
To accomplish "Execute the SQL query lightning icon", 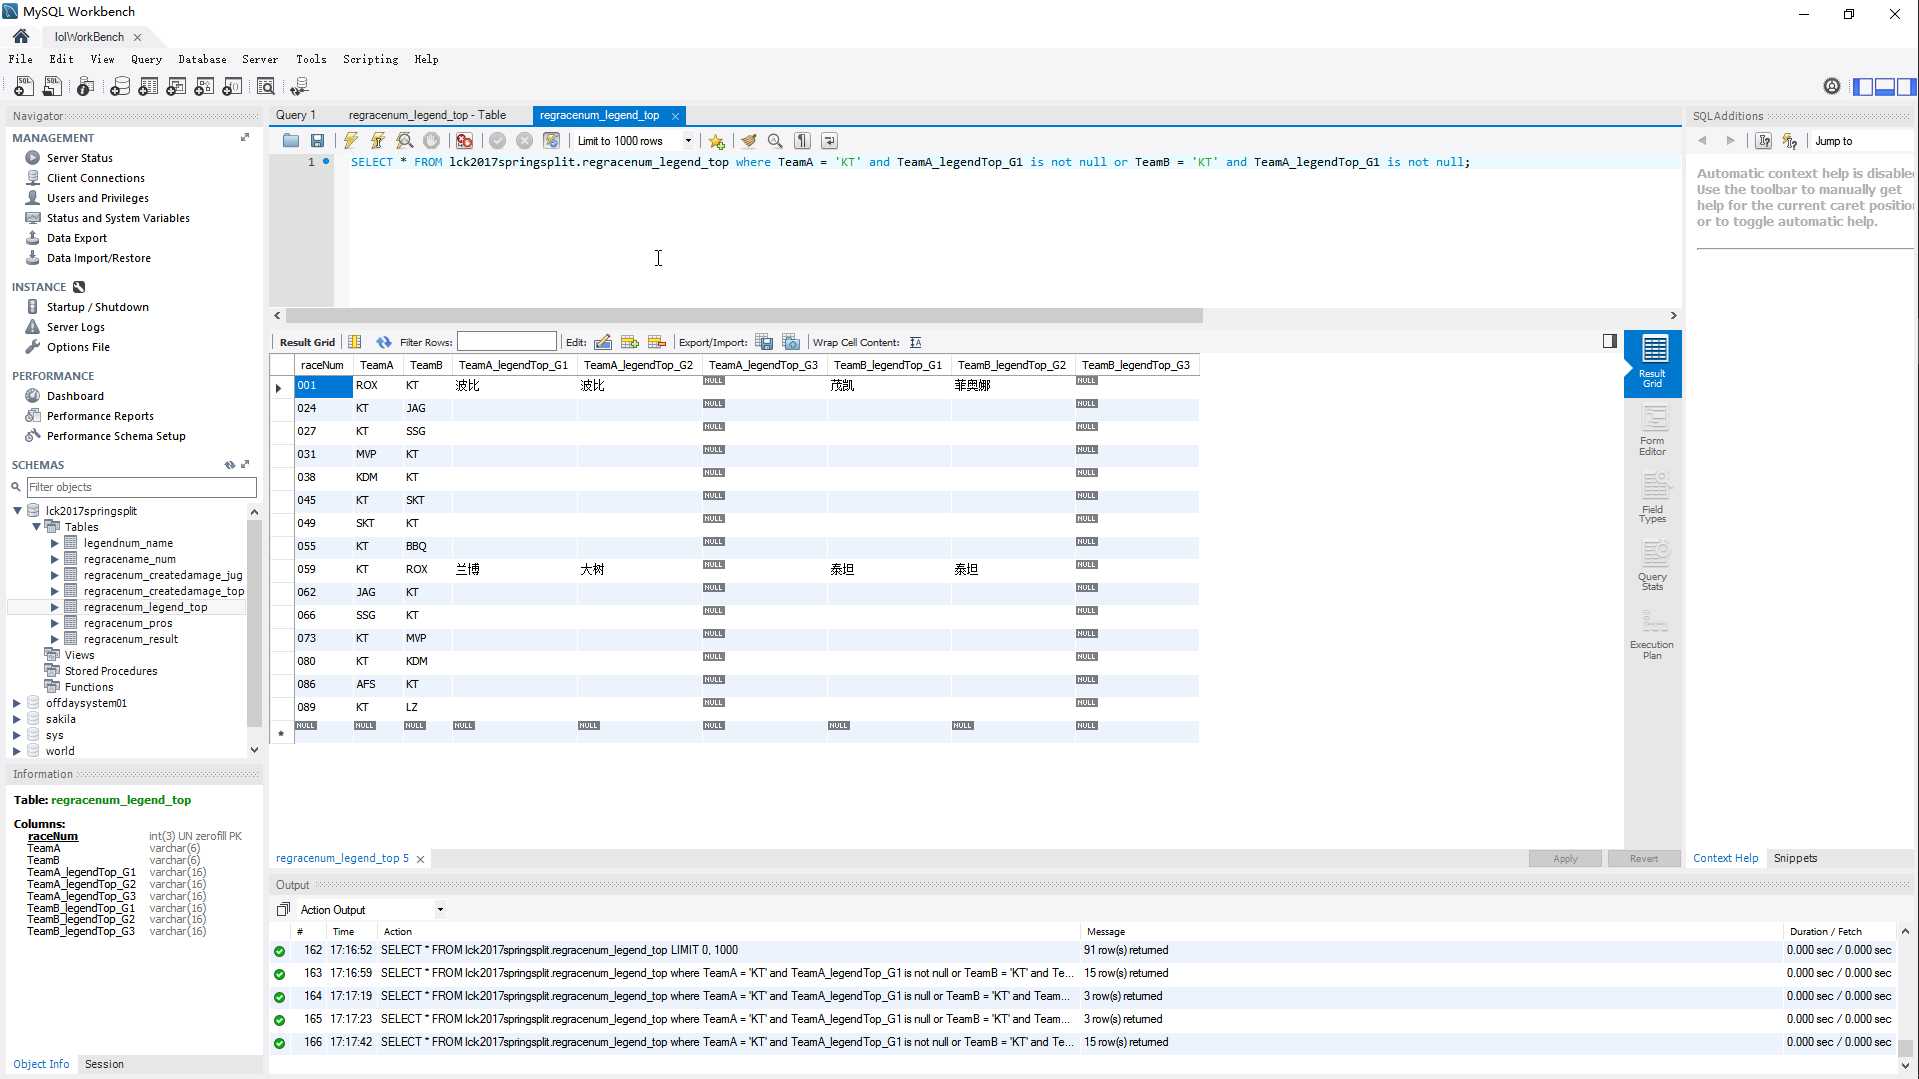I will [x=351, y=141].
